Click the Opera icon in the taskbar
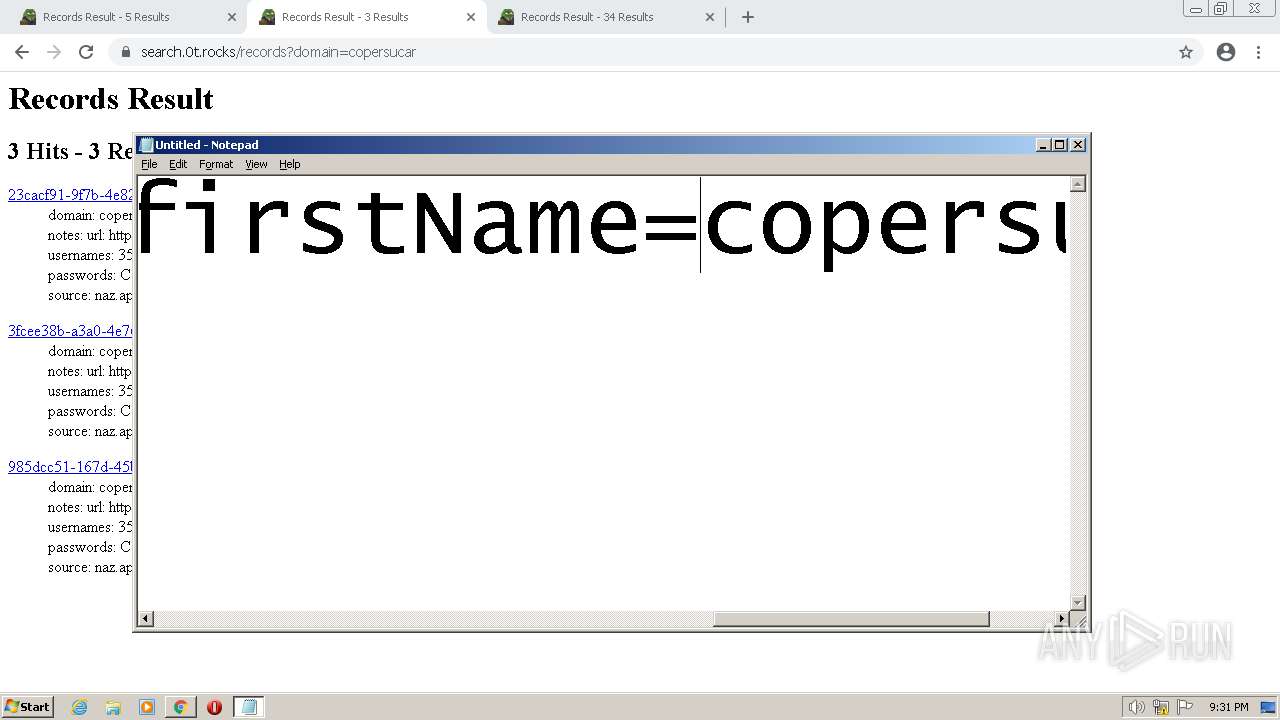The height and width of the screenshot is (720, 1280). point(214,707)
